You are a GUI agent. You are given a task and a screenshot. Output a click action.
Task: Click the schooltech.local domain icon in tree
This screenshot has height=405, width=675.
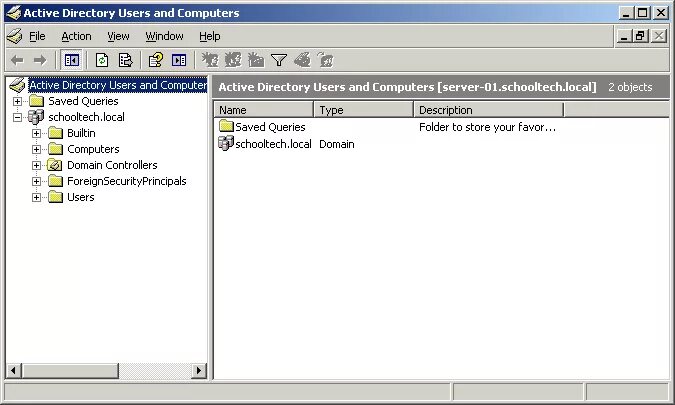36,117
